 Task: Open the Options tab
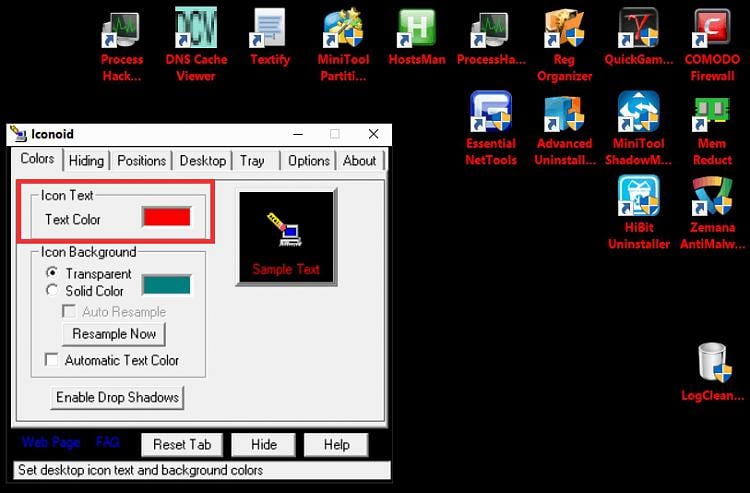click(309, 161)
